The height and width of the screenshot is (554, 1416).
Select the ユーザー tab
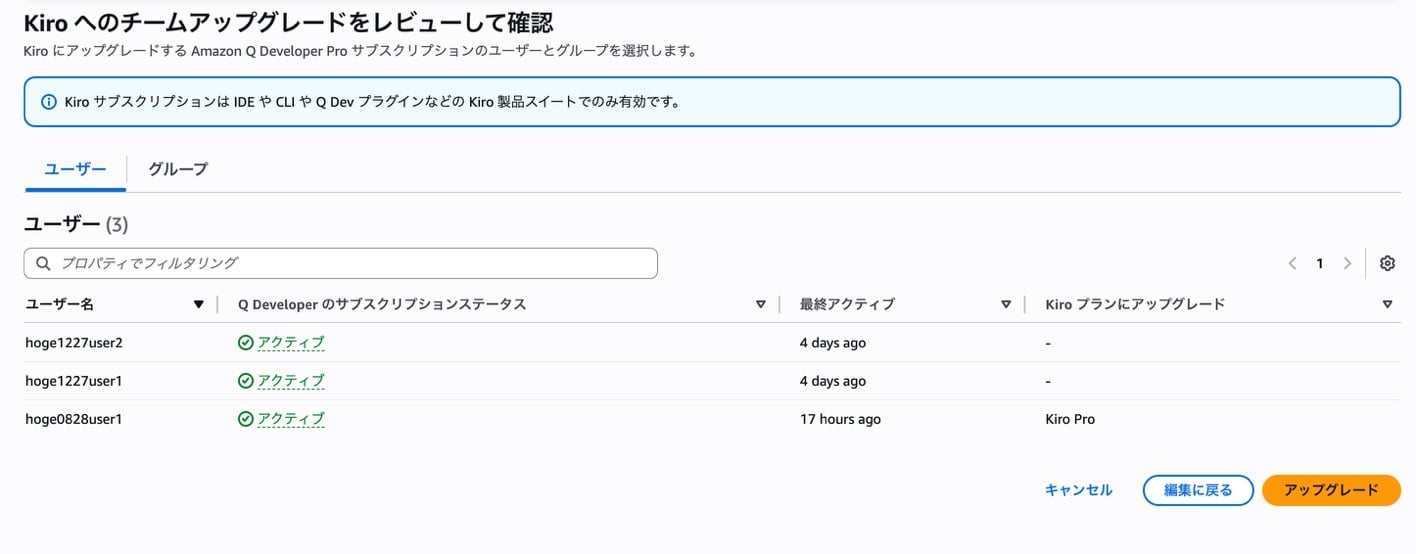75,169
